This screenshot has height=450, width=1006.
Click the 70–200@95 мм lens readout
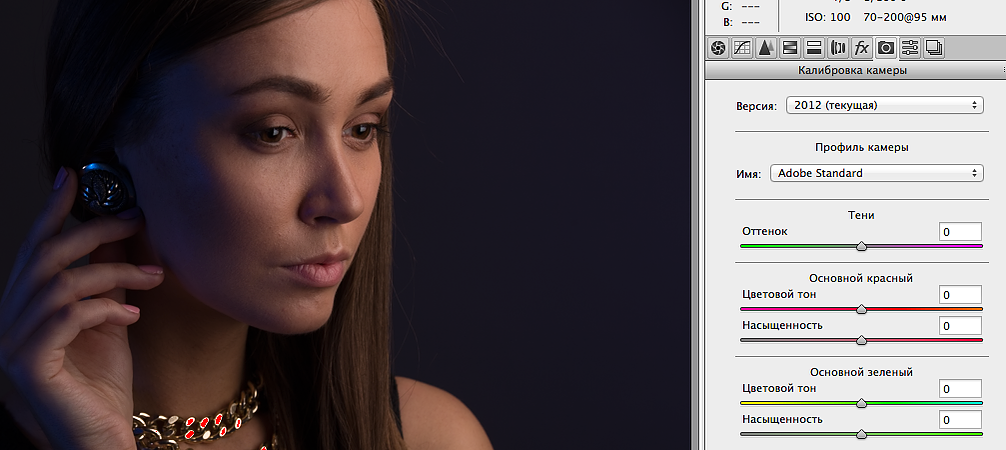(907, 17)
